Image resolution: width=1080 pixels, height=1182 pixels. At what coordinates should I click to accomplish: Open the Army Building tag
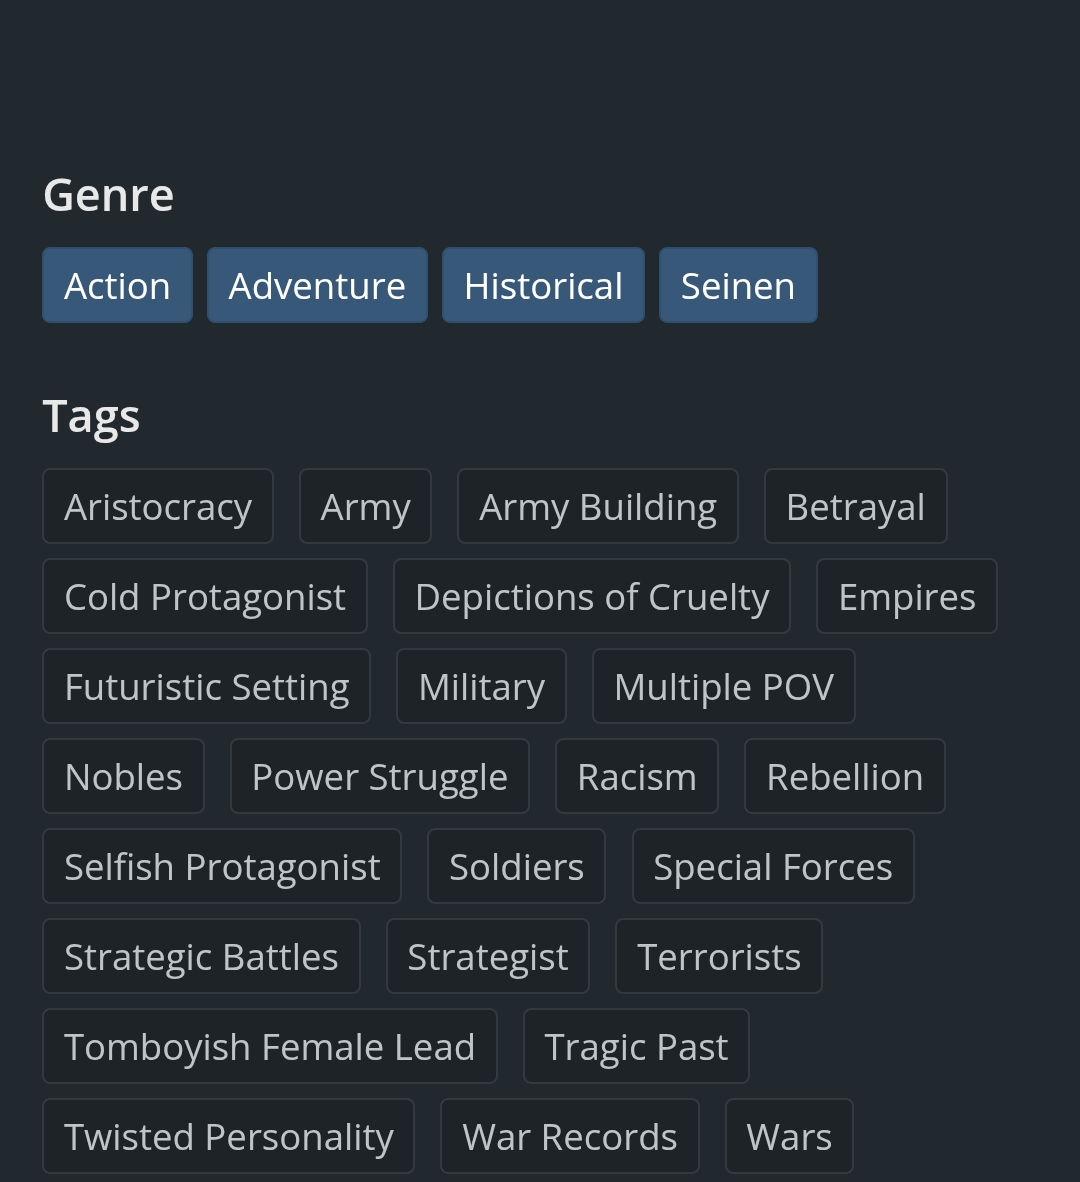point(598,507)
